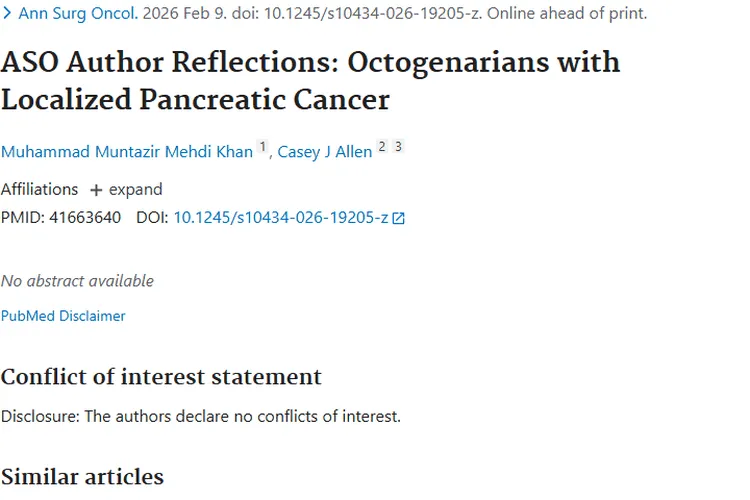Click the Disclosure statement text

[x=200, y=416]
